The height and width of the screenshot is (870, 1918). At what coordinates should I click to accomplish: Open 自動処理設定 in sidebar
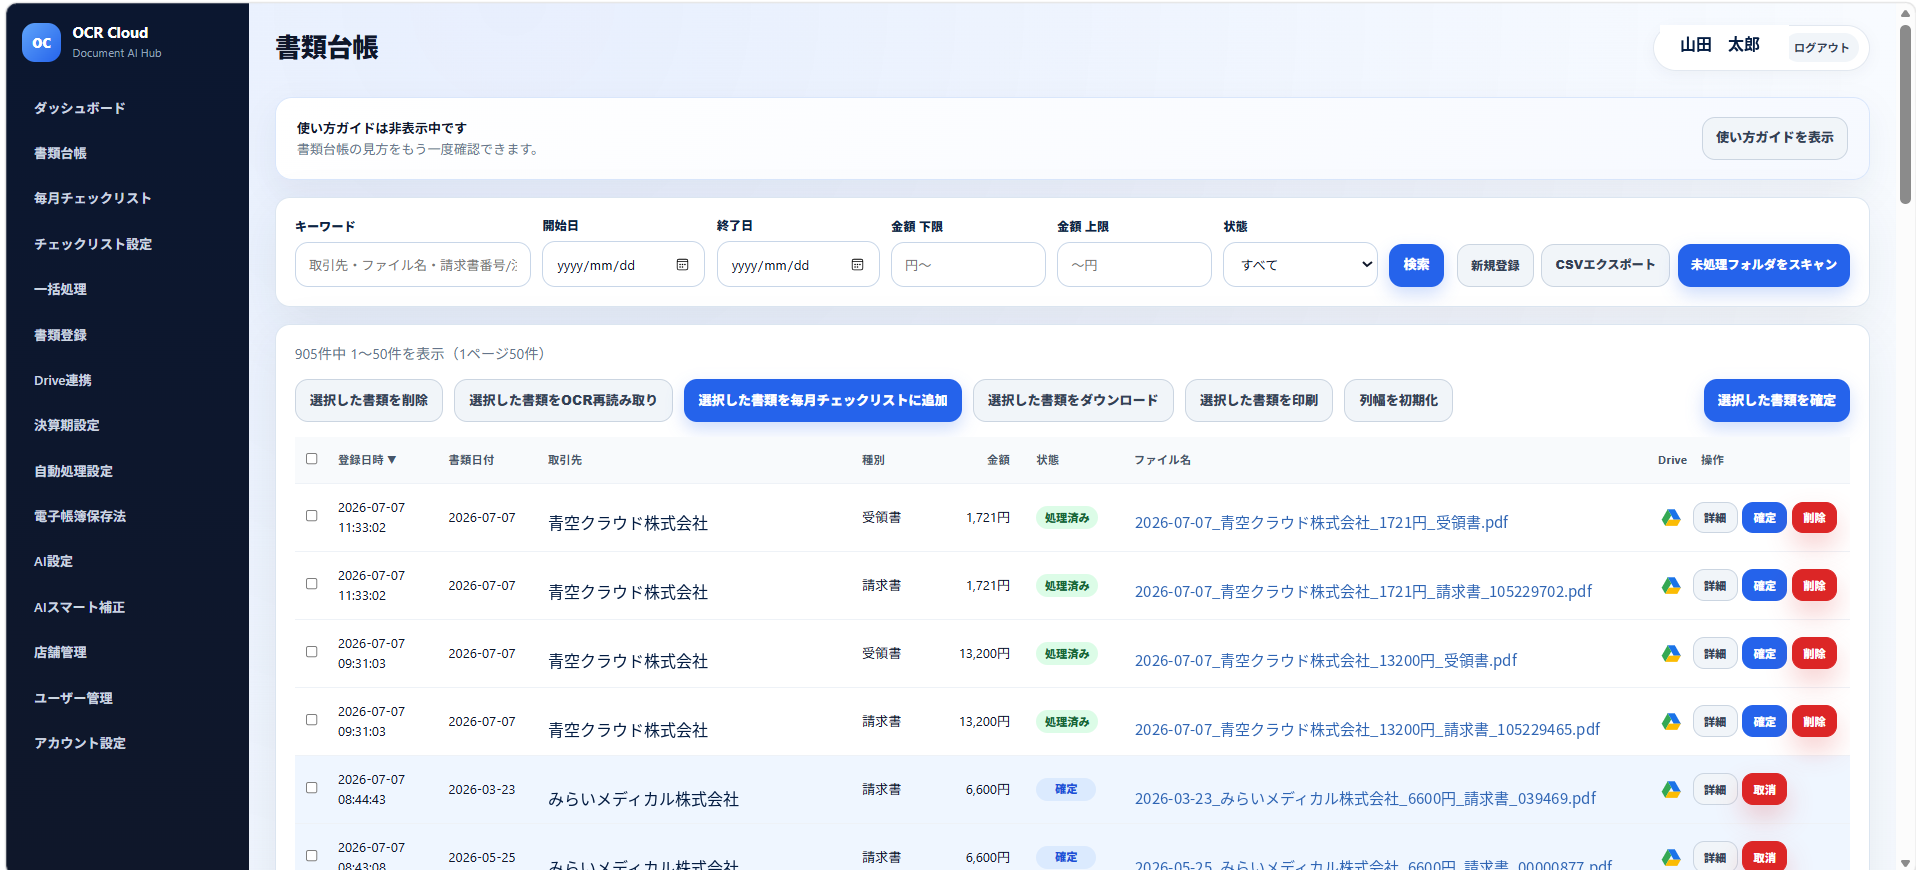[x=73, y=471]
